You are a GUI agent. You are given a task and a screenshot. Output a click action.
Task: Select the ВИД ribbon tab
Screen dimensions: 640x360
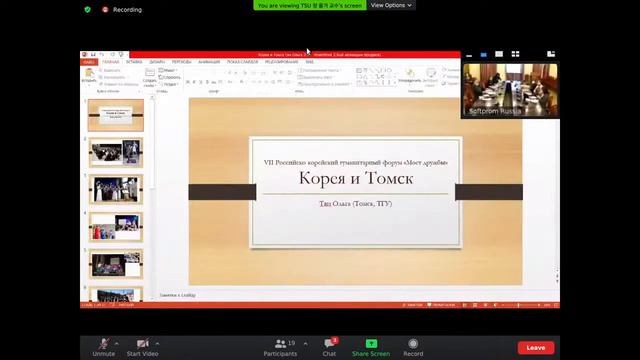pos(310,62)
